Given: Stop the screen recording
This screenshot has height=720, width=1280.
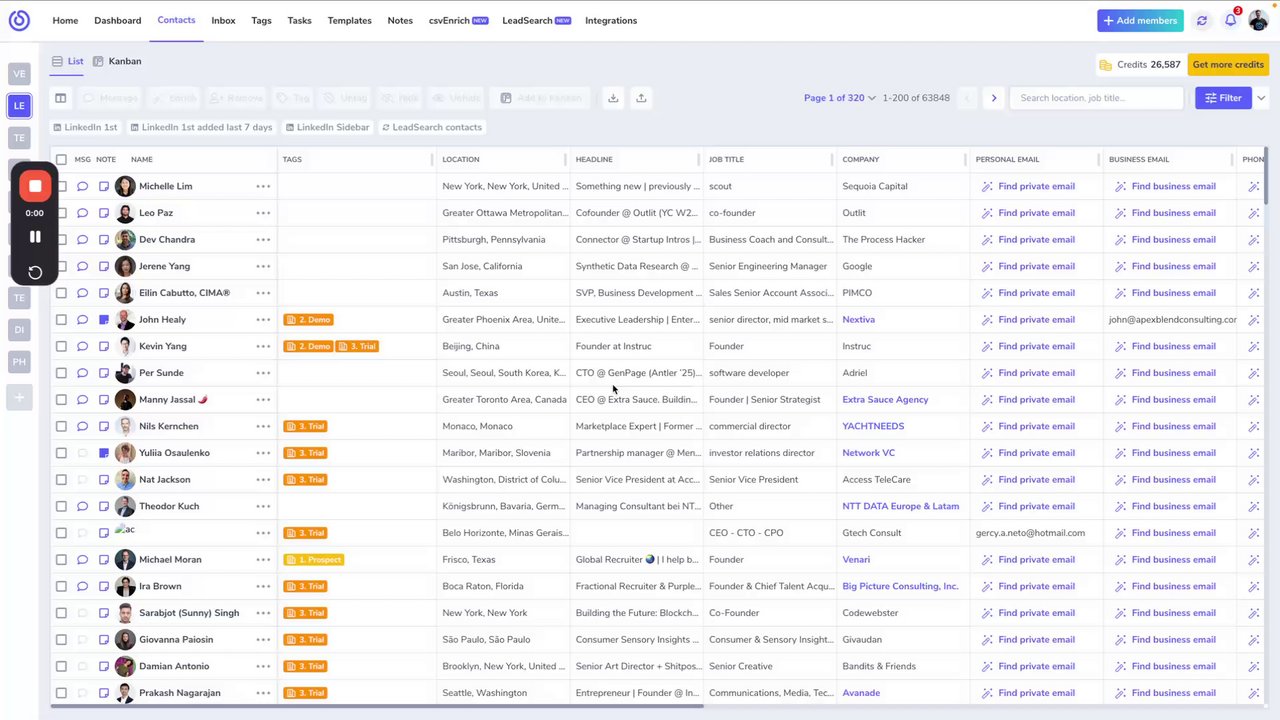Looking at the screenshot, I should click(35, 186).
